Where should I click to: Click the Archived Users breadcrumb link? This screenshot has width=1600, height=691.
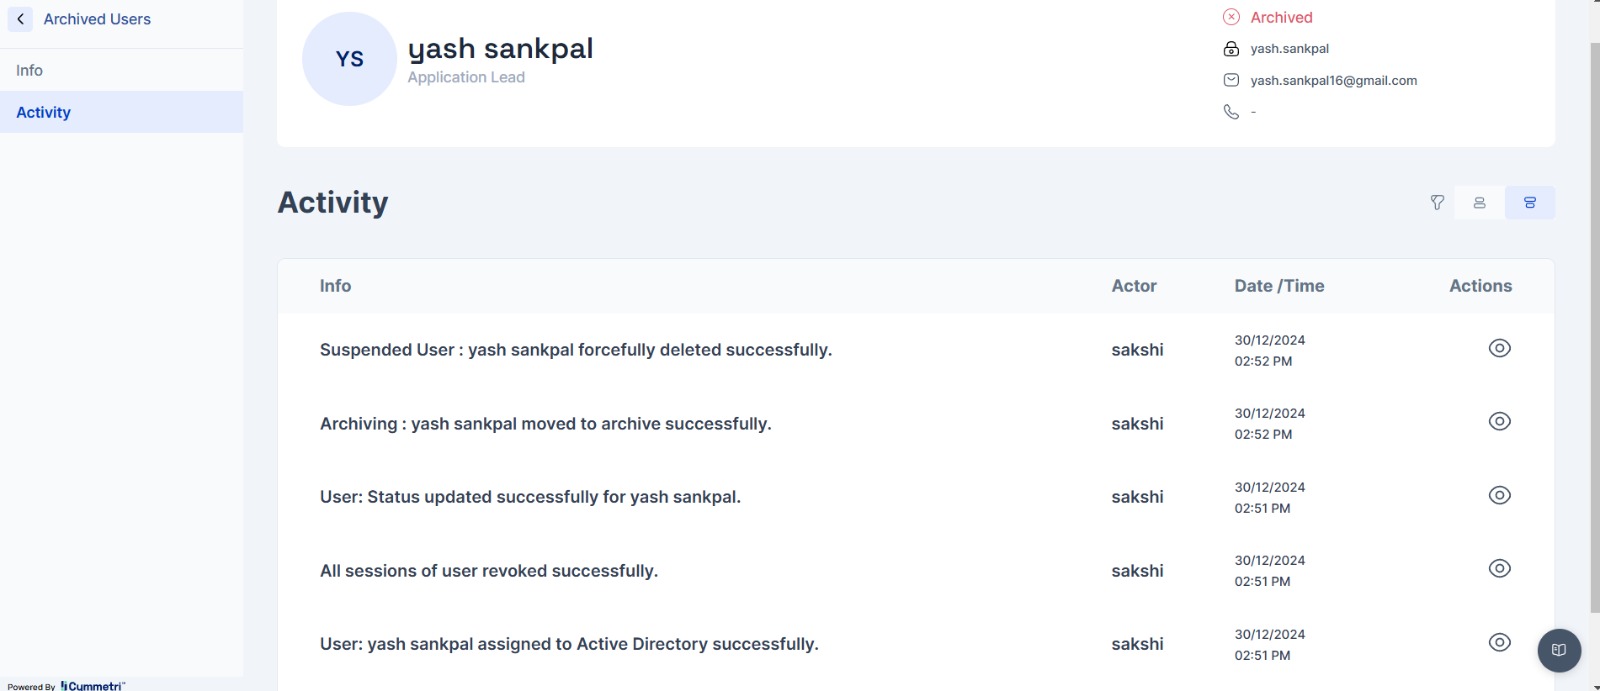click(x=97, y=19)
